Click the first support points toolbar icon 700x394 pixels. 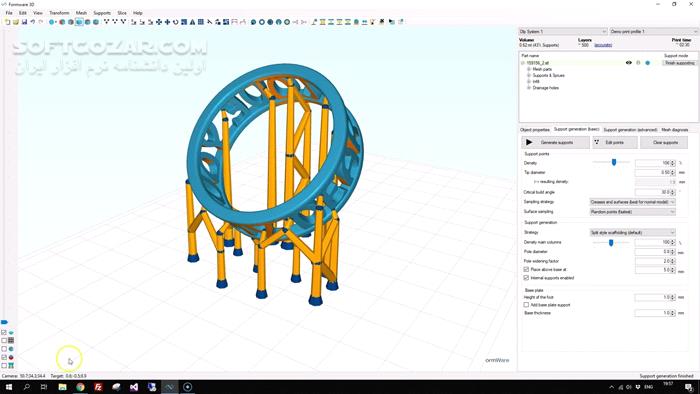[106, 21]
